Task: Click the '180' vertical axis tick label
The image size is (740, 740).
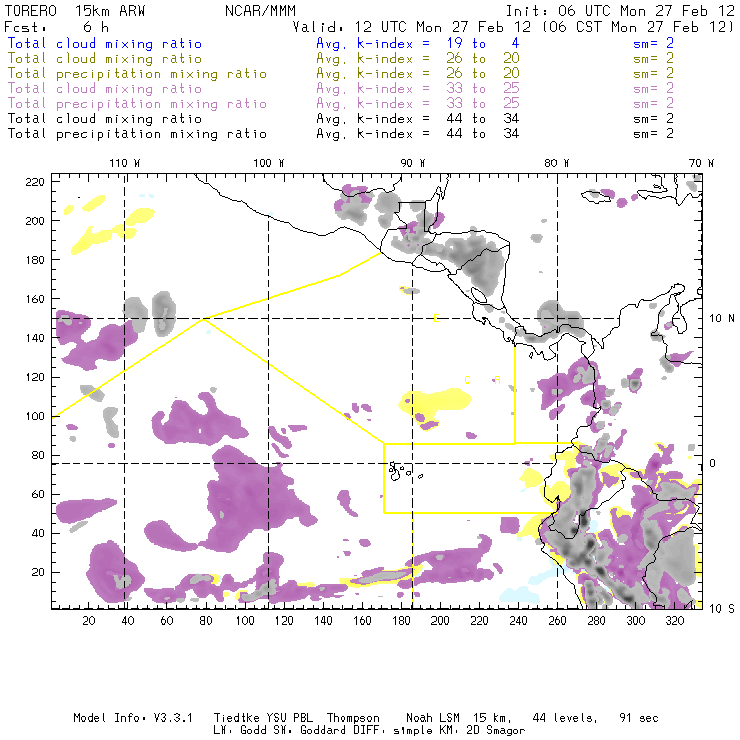Action: coord(35,260)
